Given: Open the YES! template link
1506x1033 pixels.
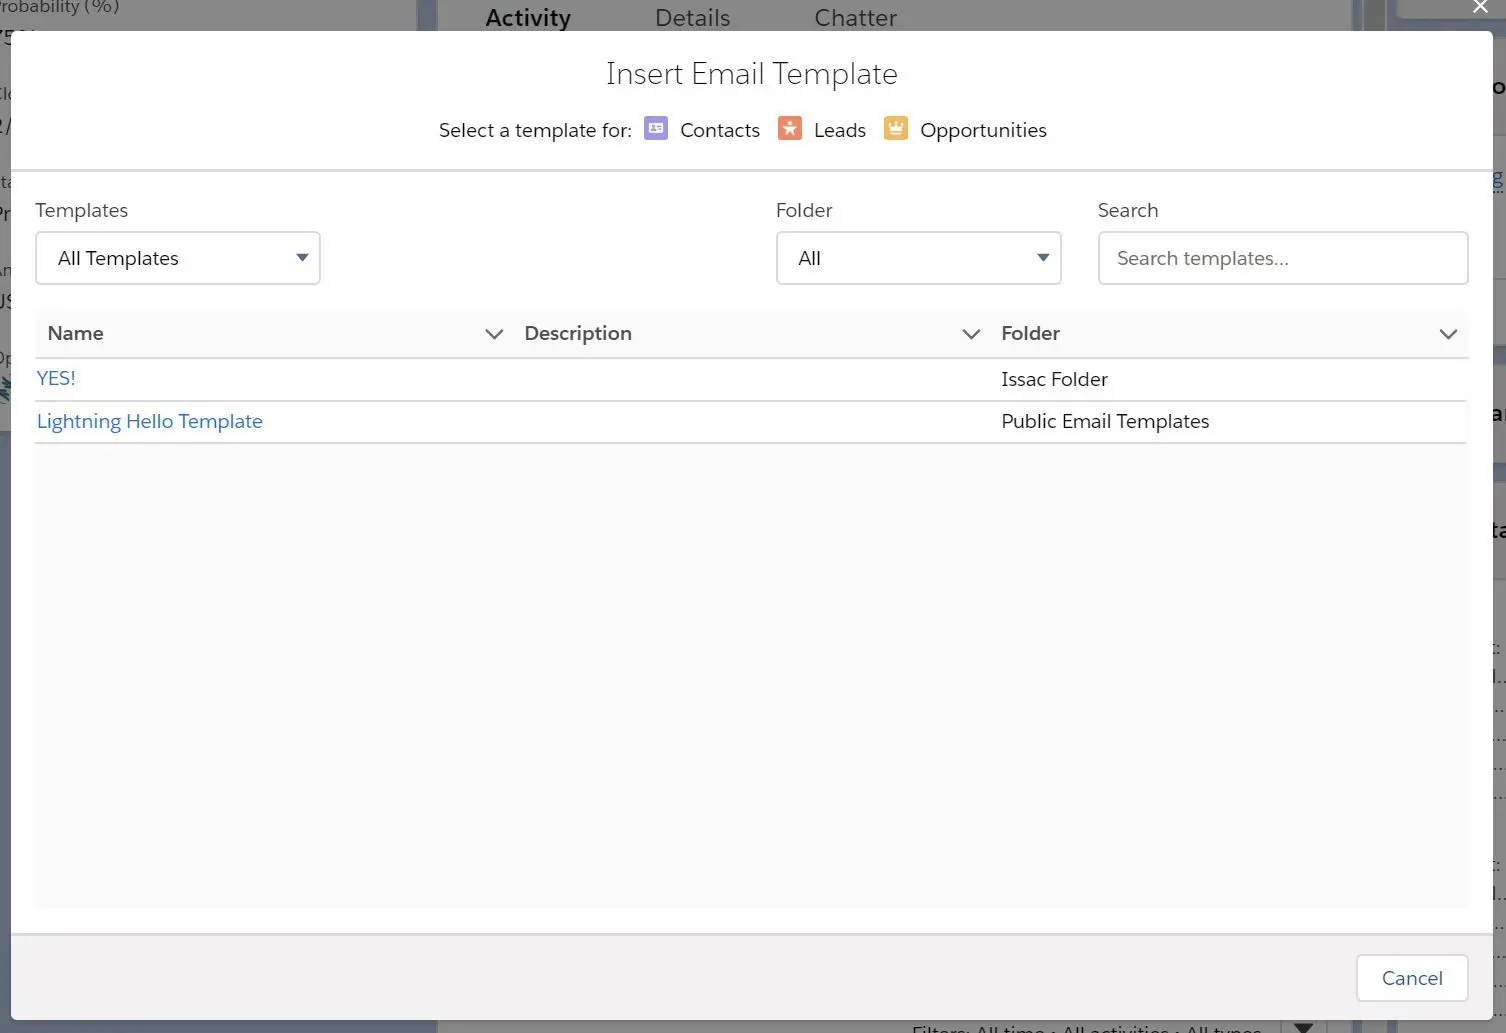Looking at the screenshot, I should [56, 378].
